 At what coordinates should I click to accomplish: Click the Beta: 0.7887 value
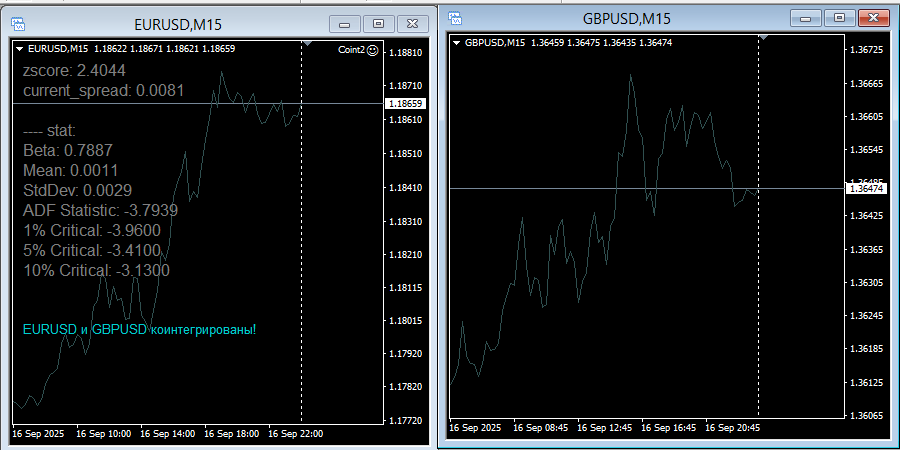pos(68,150)
